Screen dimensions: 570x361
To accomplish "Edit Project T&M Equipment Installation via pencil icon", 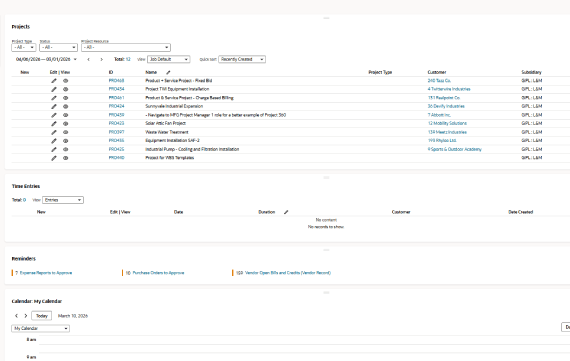I will 54,89.
